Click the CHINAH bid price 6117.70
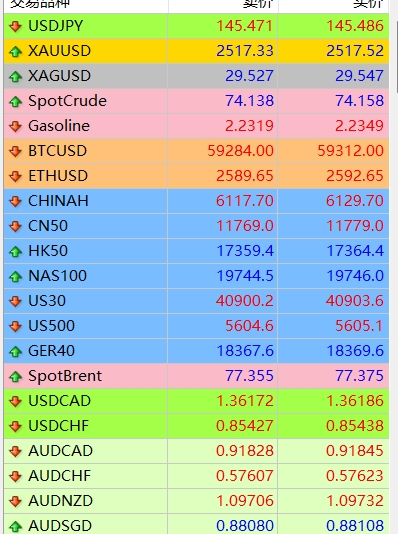The width and height of the screenshot is (398, 534). (244, 201)
